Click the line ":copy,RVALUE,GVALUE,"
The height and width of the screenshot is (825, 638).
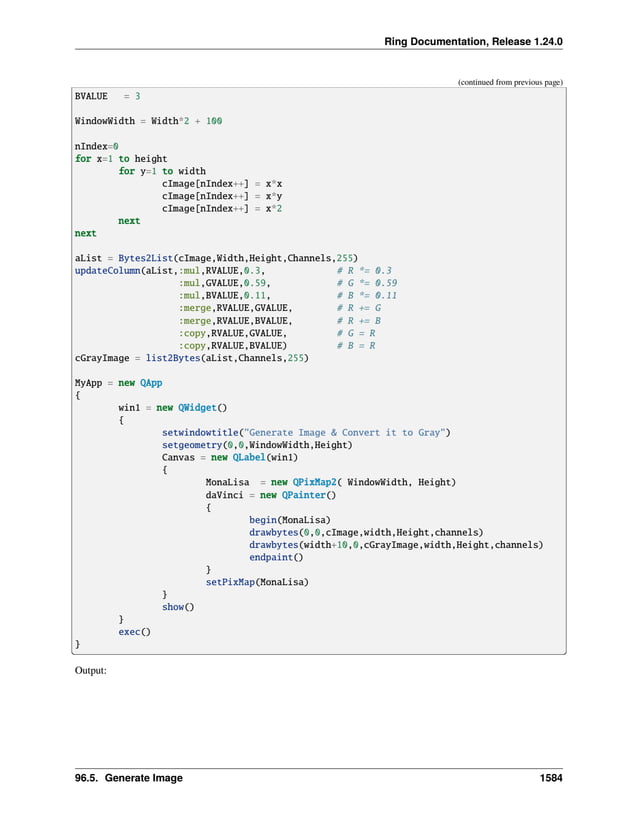[x=233, y=334]
